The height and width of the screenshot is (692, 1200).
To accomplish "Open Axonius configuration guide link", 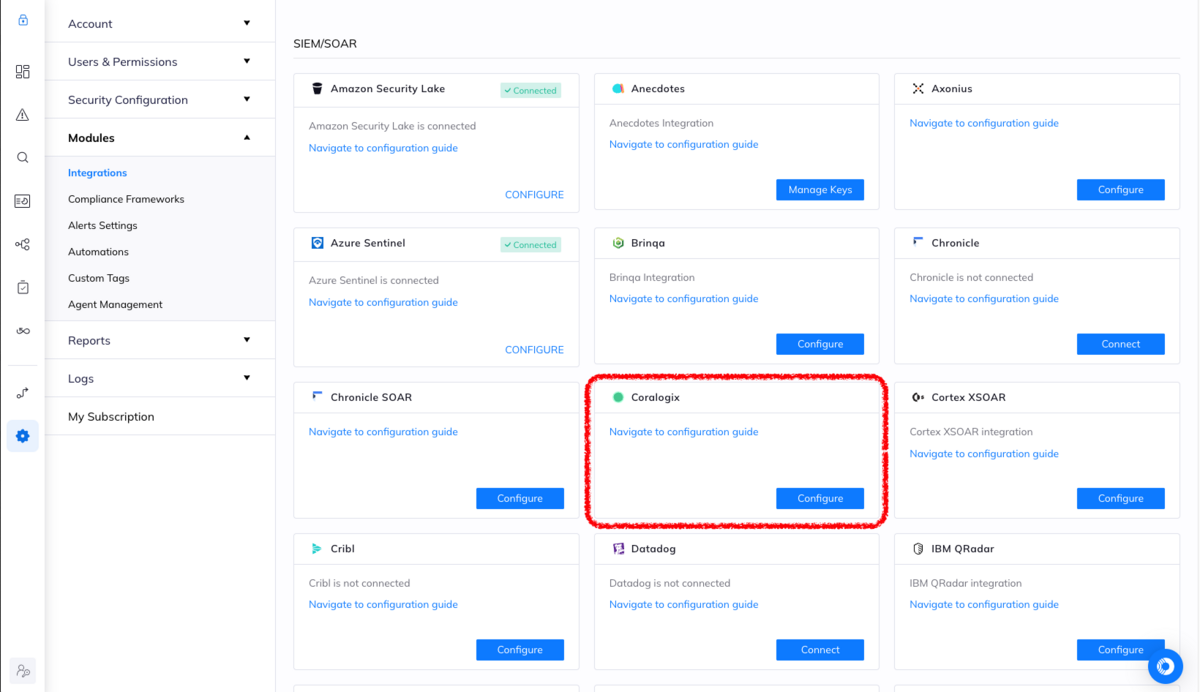I will [x=984, y=123].
